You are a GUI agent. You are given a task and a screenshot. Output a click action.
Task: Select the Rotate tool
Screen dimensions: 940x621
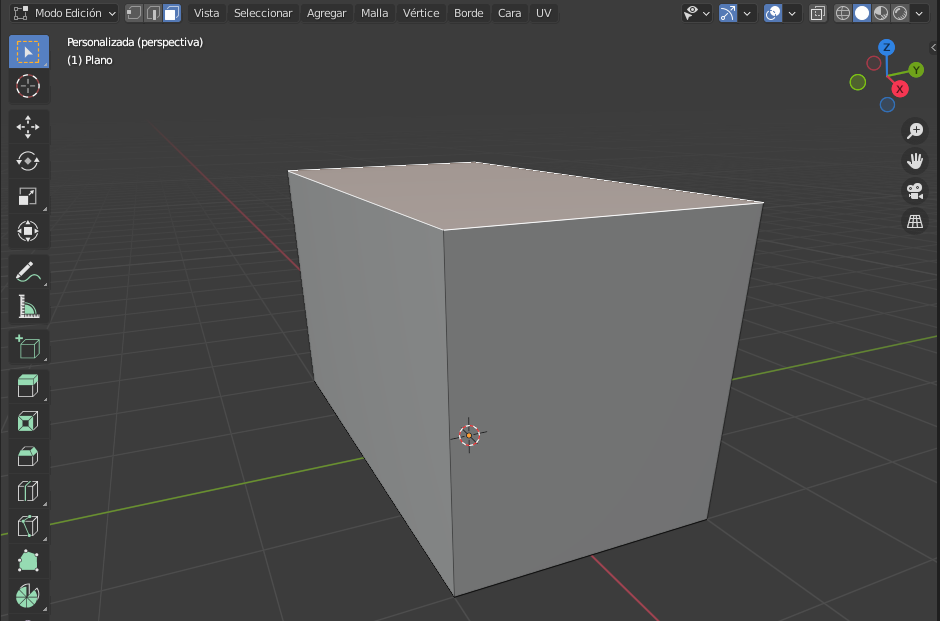28,160
